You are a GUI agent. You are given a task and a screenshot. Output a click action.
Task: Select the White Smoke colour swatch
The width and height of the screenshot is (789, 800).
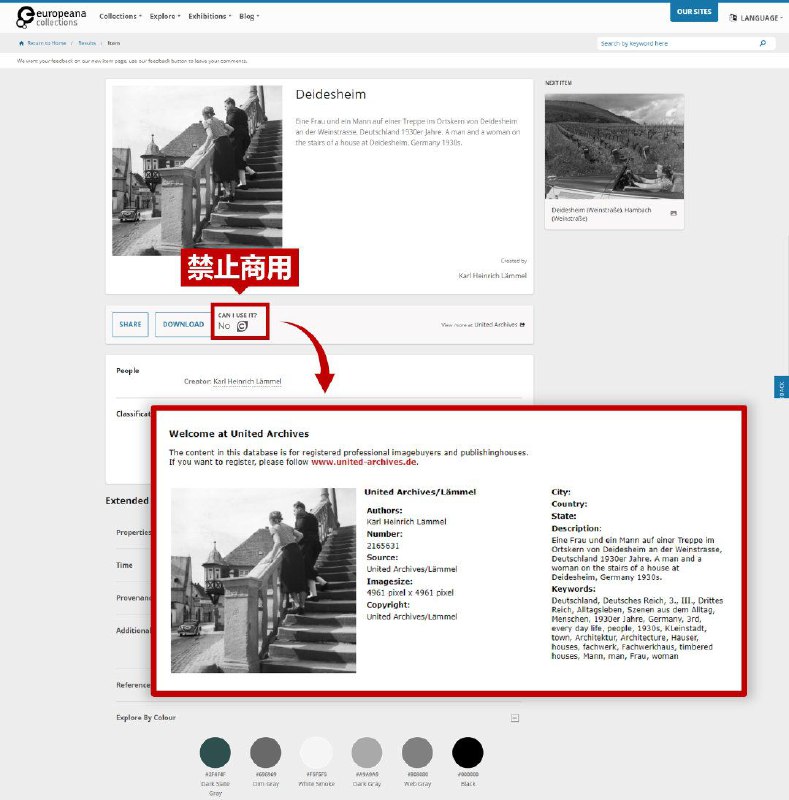(x=316, y=753)
